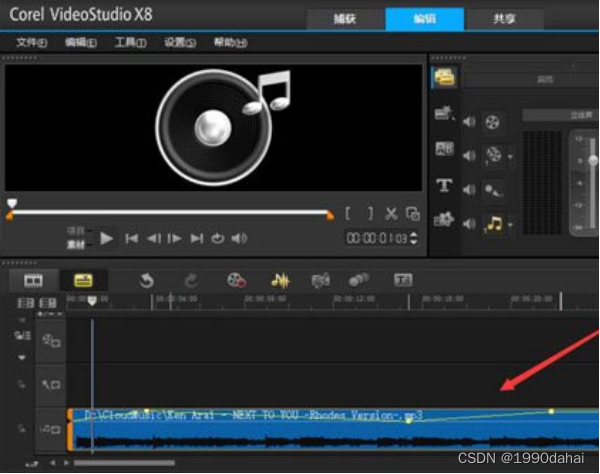Toggle ripple lock on music track

(22, 429)
